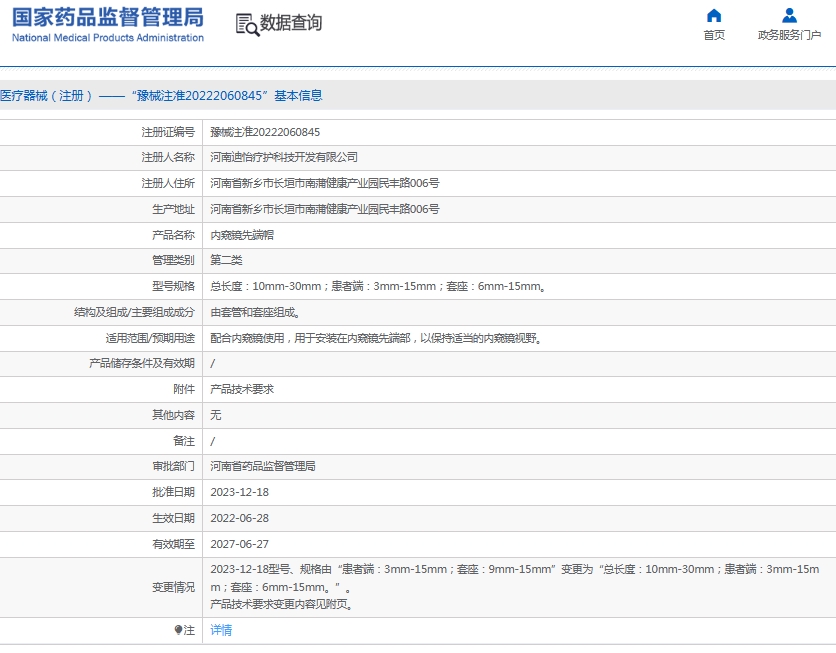Click the 生效日期 label
This screenshot has width=836, height=653.
pyautogui.click(x=173, y=519)
